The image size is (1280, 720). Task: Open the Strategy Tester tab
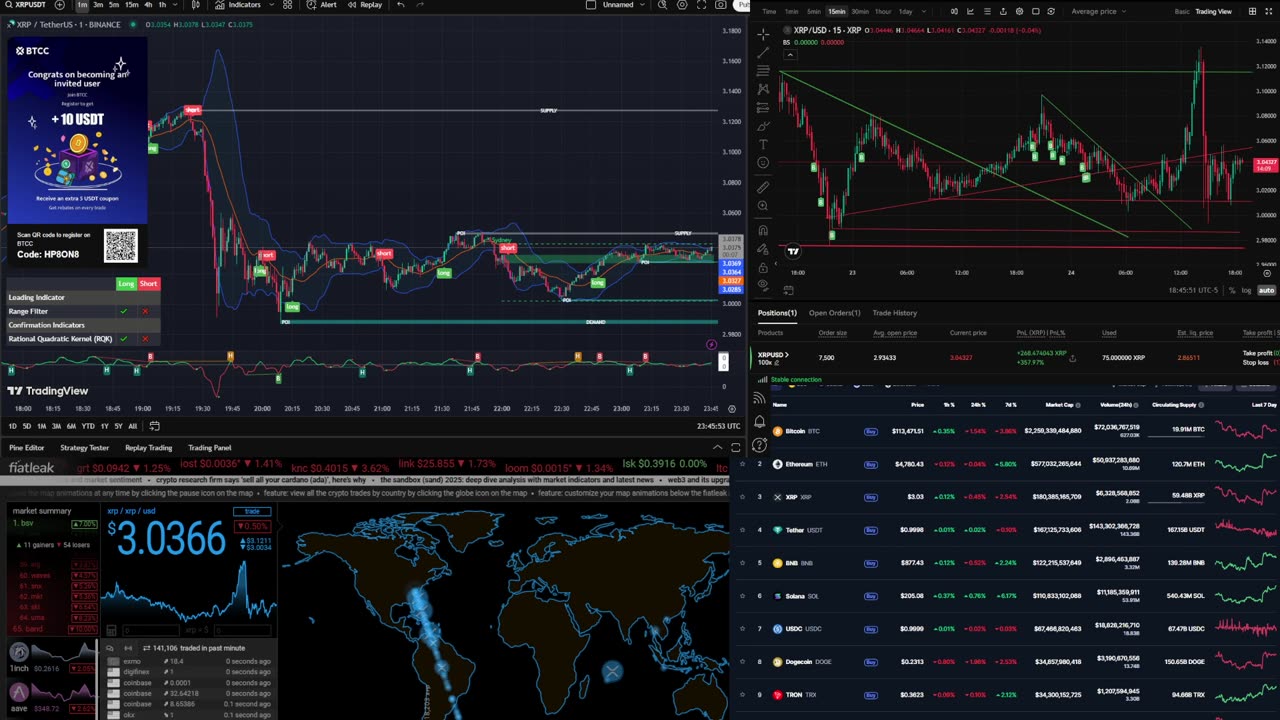click(85, 448)
